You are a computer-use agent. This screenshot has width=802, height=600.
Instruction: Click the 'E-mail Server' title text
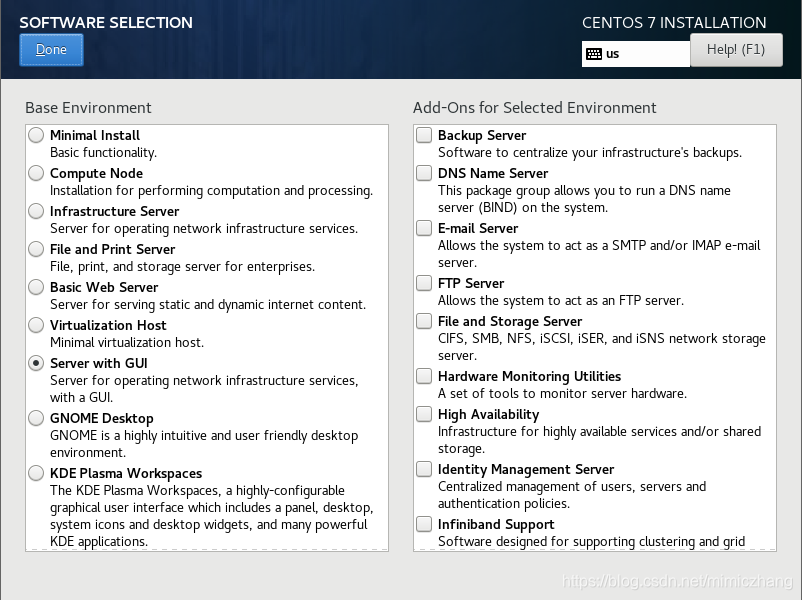tap(478, 229)
